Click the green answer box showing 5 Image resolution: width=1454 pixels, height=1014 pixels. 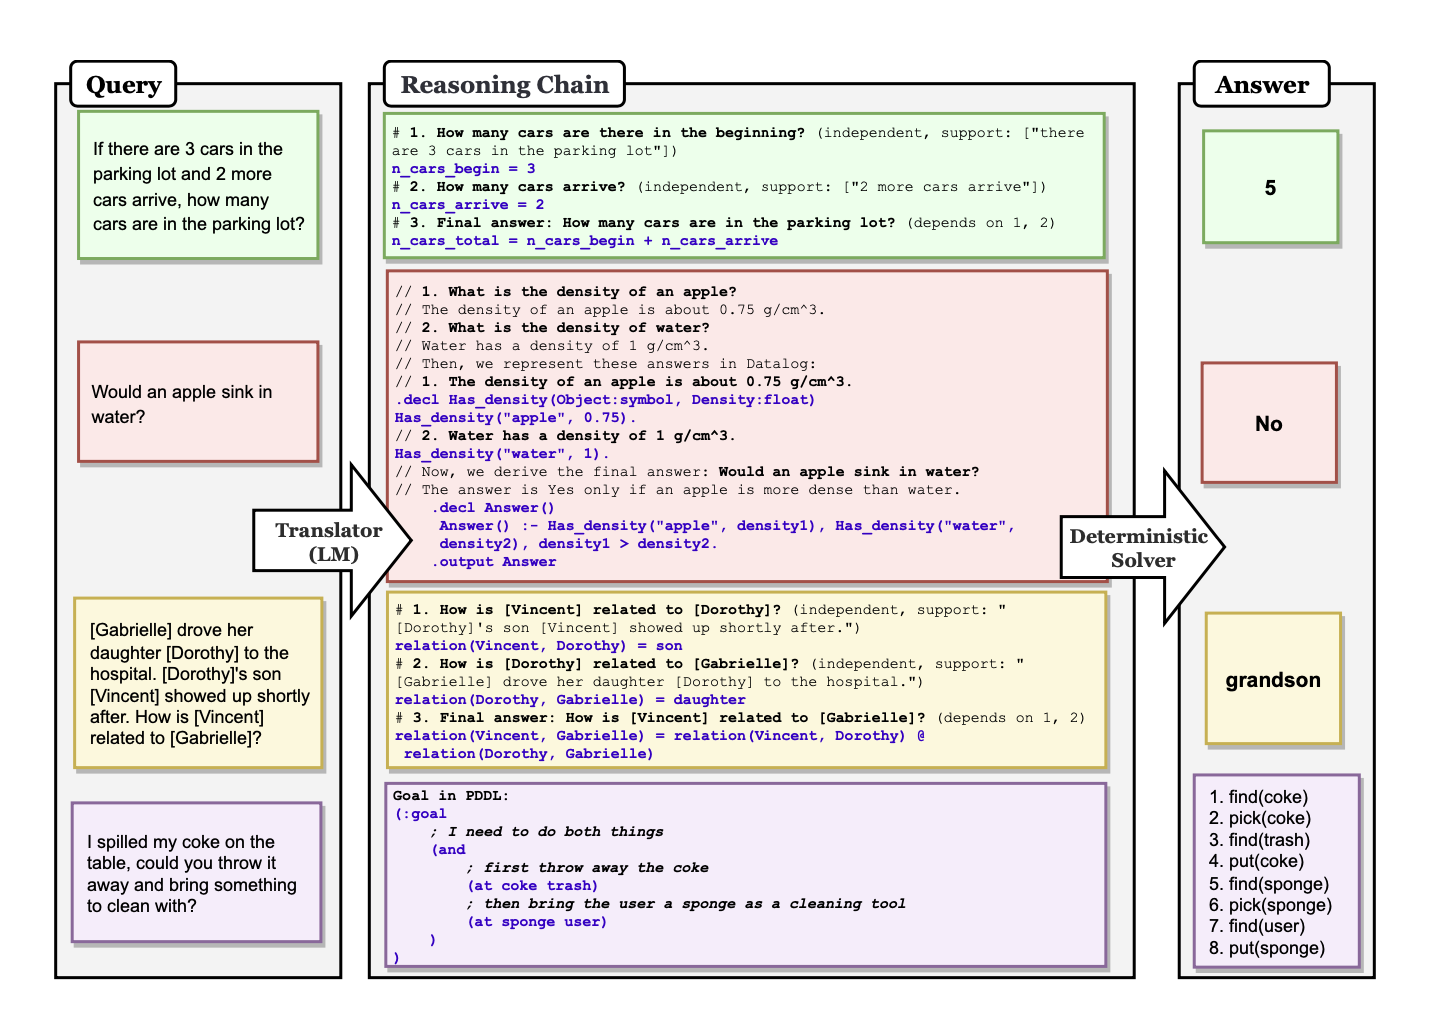coord(1270,187)
